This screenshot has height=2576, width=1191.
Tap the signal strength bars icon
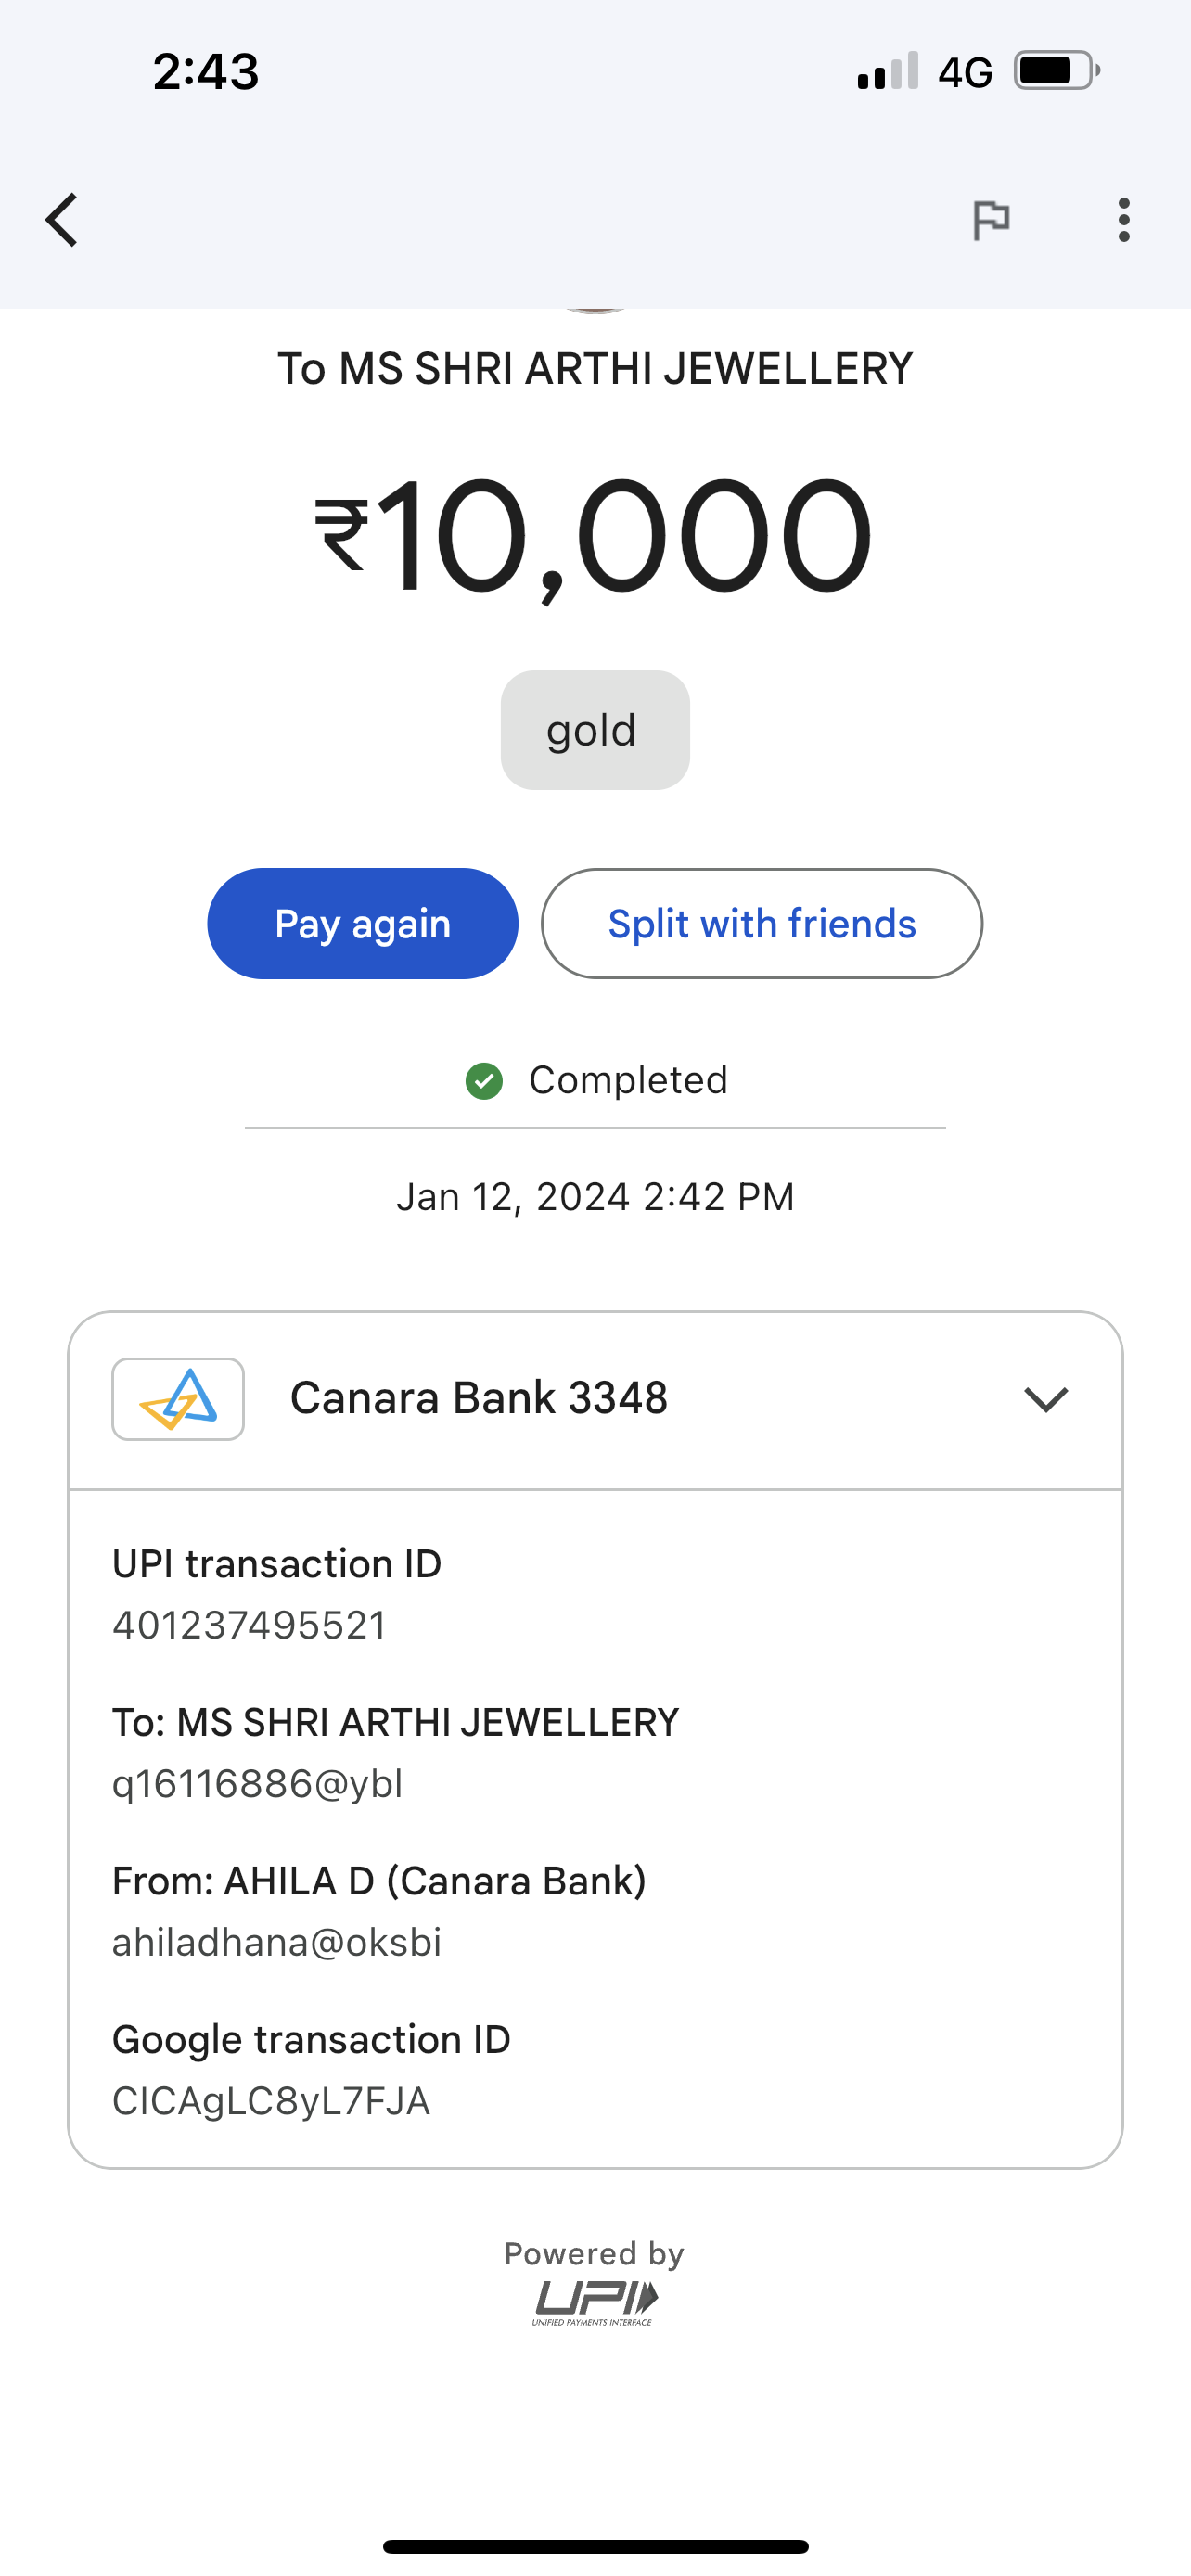click(887, 71)
